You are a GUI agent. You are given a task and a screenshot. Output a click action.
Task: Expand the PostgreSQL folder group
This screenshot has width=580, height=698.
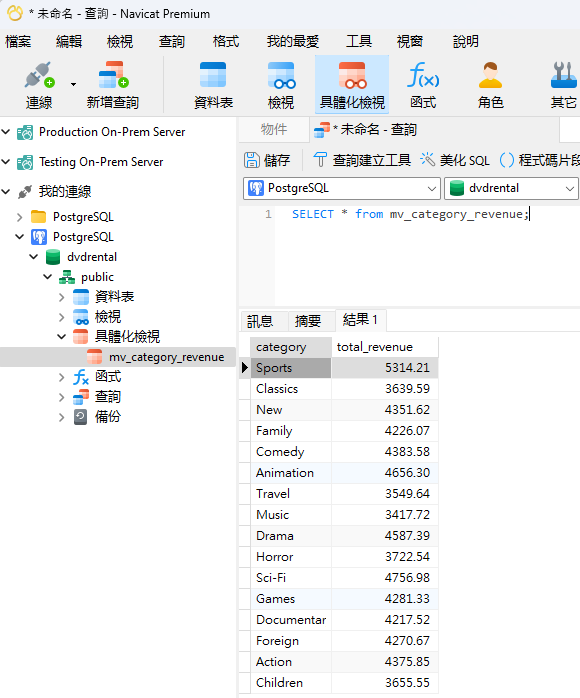point(20,217)
